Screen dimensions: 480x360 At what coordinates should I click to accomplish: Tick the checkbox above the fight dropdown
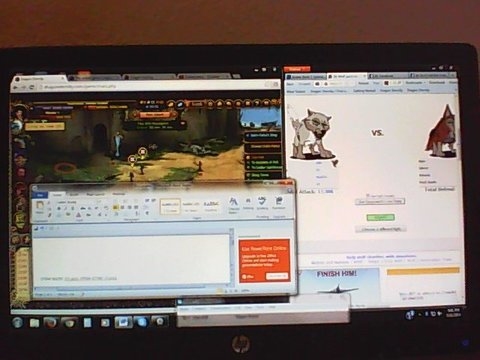point(368,196)
